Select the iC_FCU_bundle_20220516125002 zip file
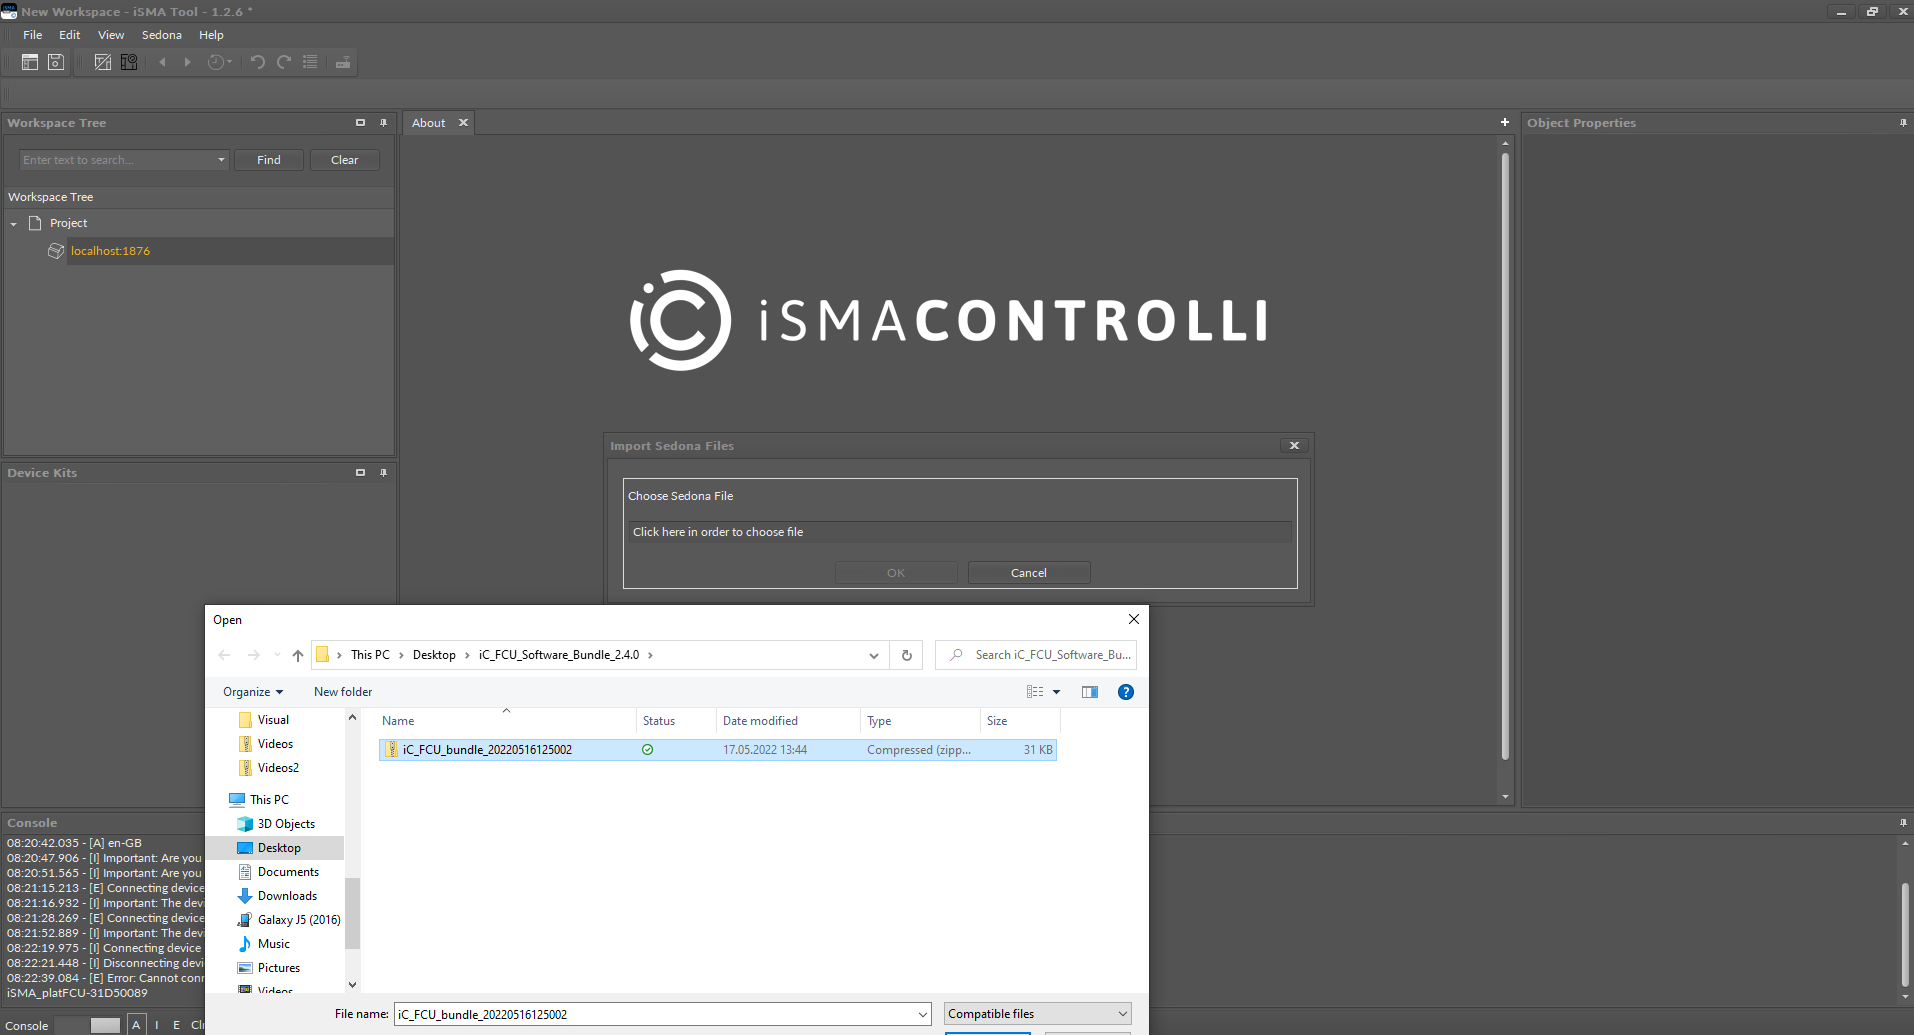Image resolution: width=1914 pixels, height=1035 pixels. [487, 750]
